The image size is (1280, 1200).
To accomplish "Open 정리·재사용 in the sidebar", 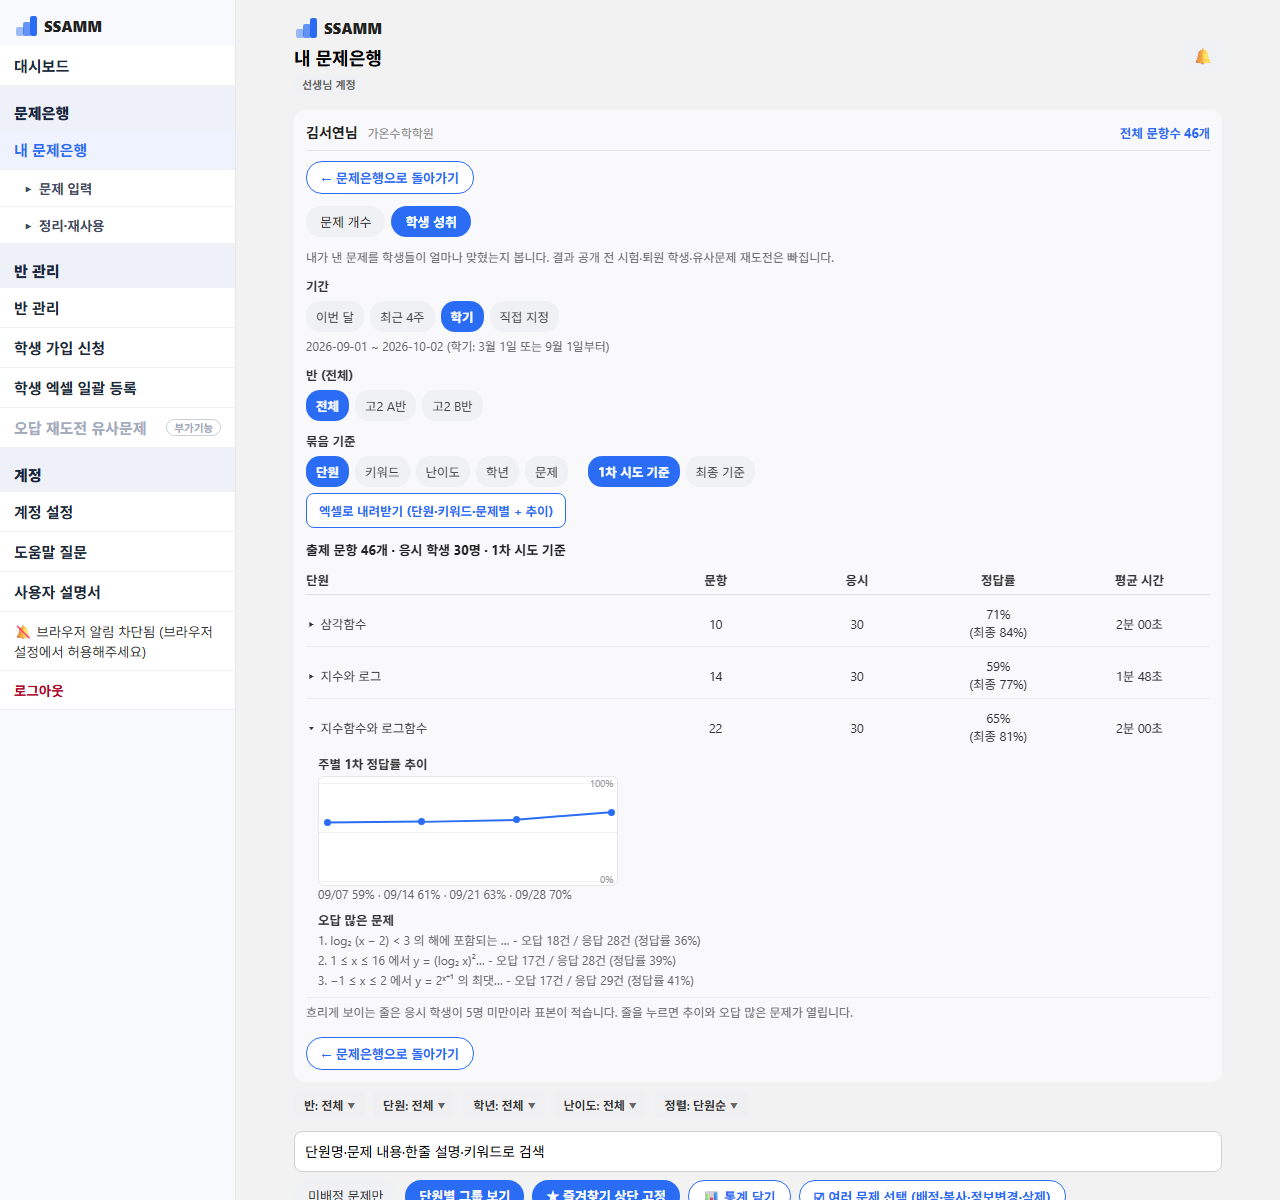I will (x=117, y=225).
